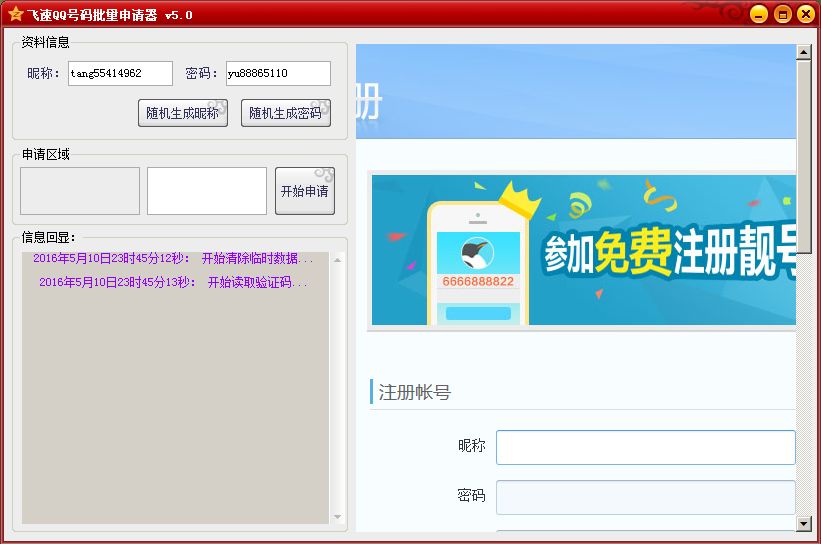
Task: Maximize the application window
Action: (783, 14)
